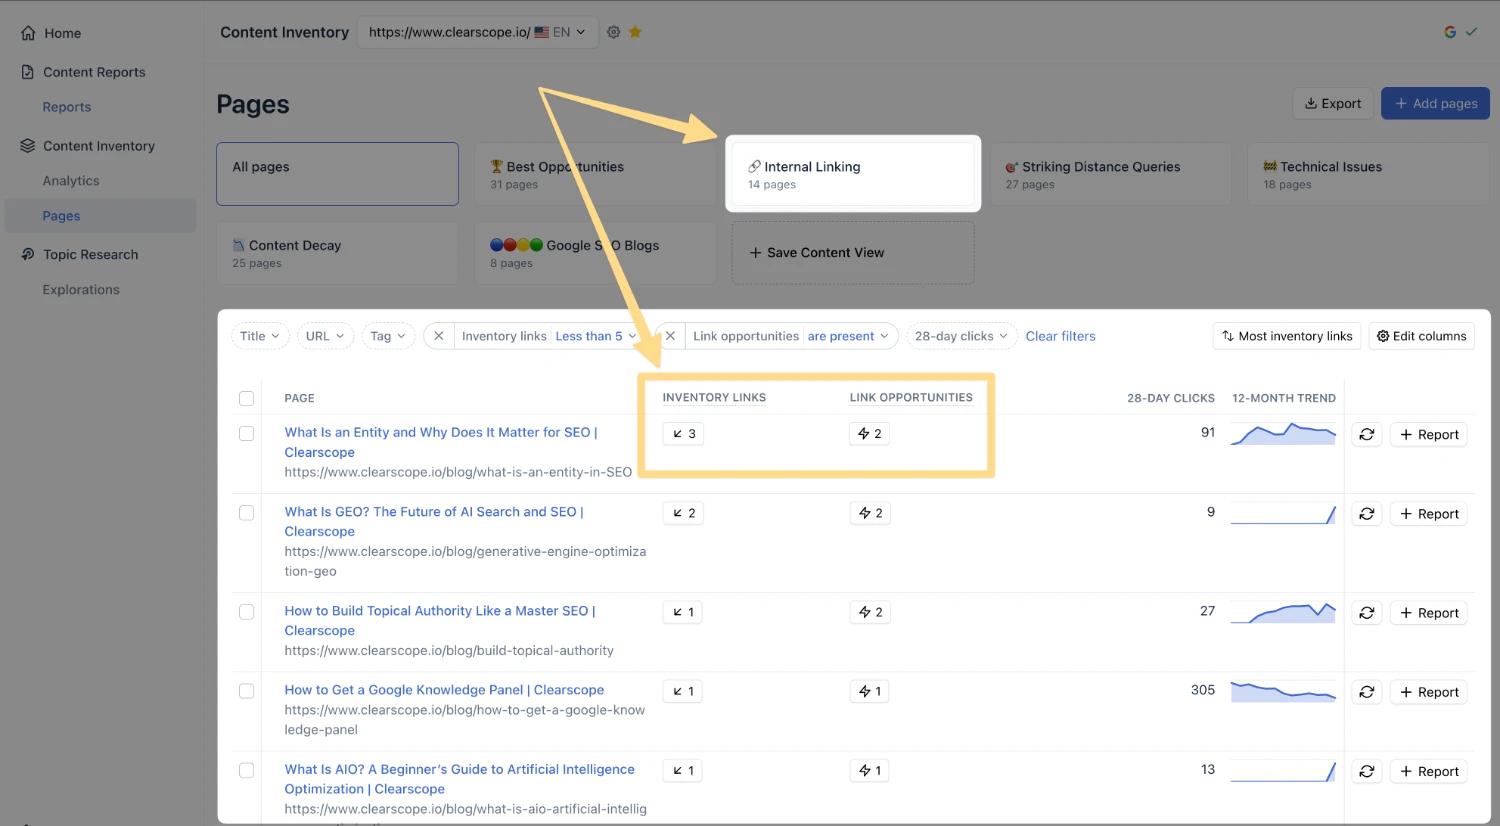The height and width of the screenshot is (826, 1500).
Task: Toggle the select-all checkbox in table header
Action: point(246,398)
